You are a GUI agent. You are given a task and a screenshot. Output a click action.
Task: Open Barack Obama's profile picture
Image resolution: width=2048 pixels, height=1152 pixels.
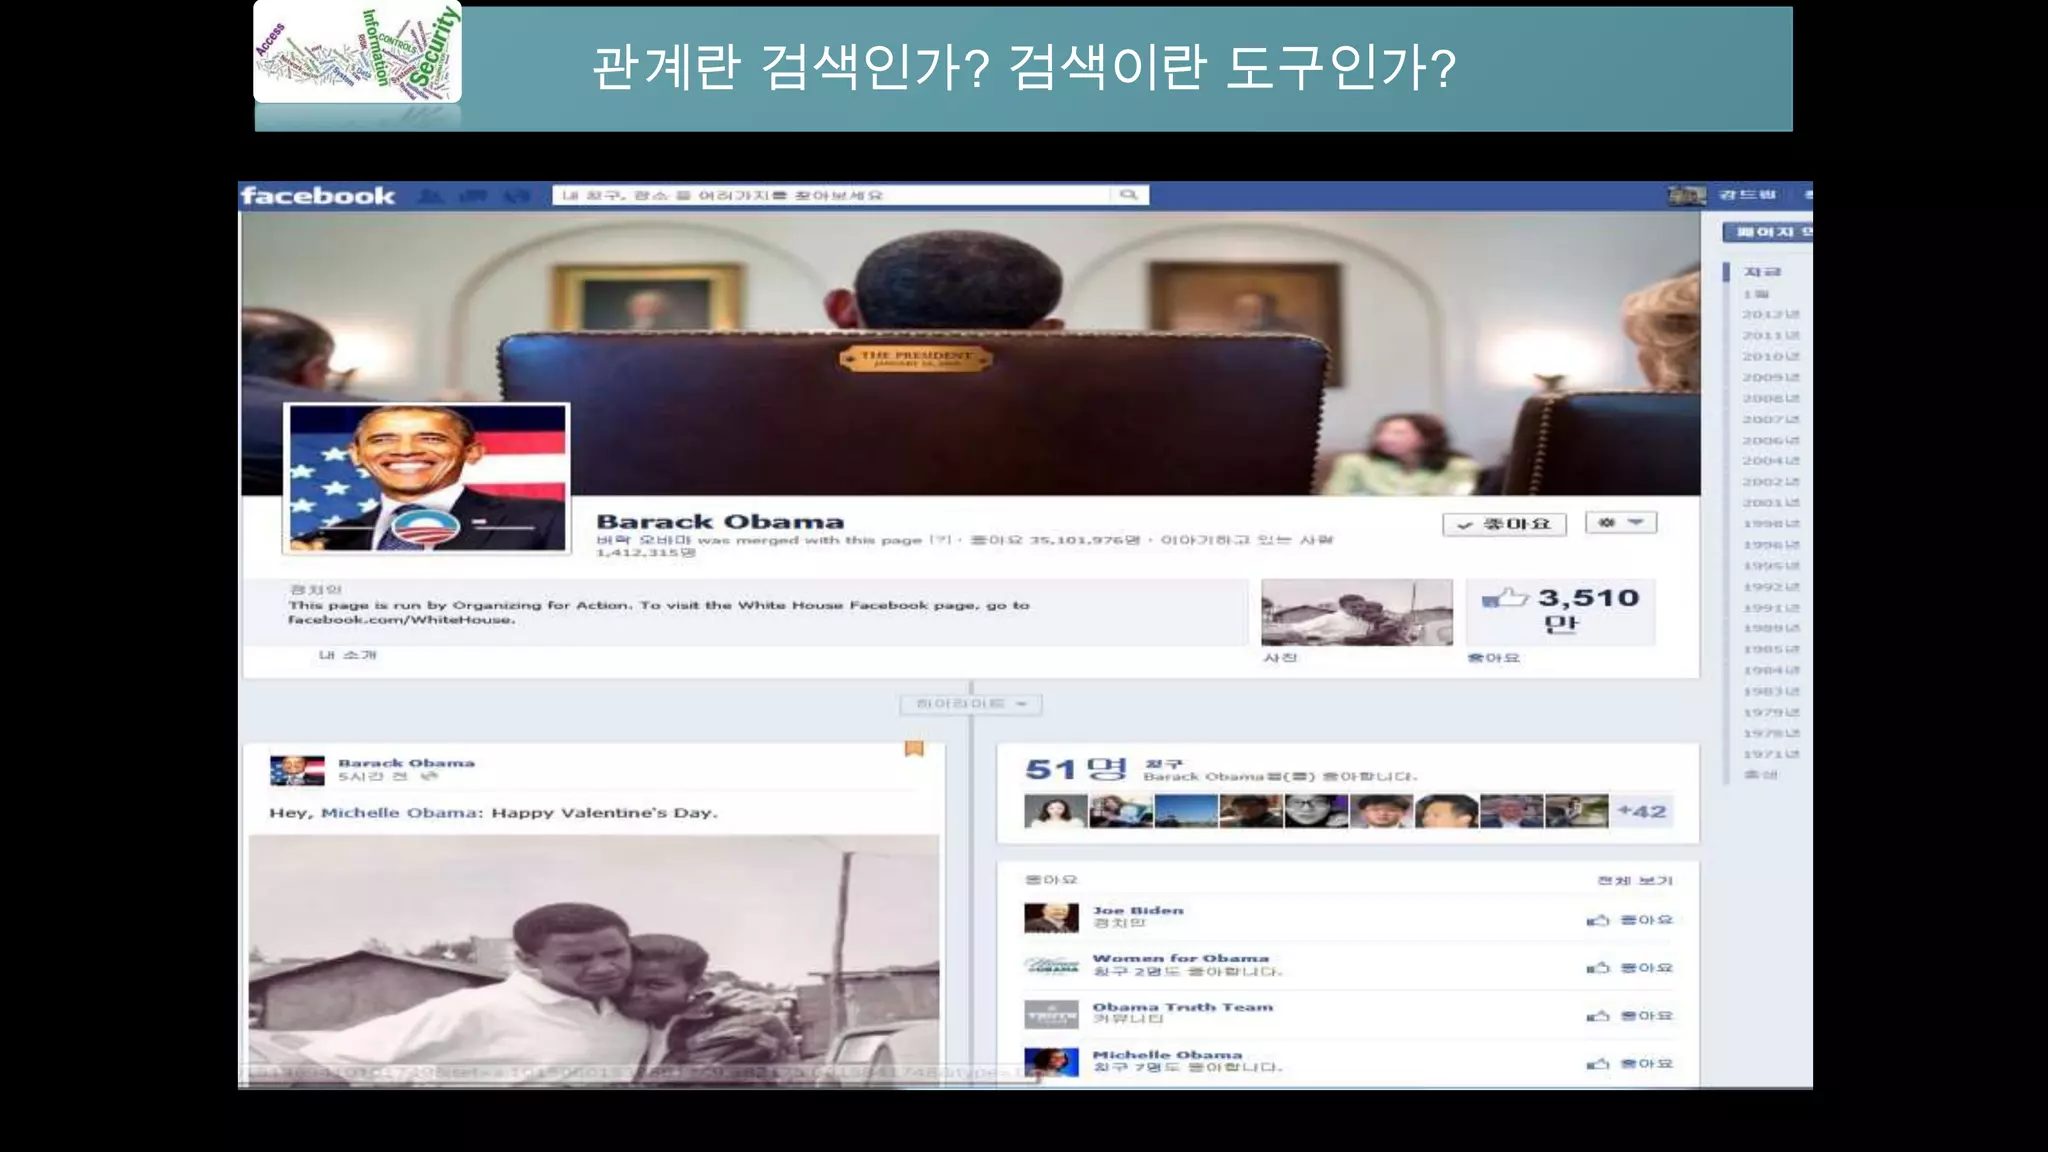click(427, 478)
